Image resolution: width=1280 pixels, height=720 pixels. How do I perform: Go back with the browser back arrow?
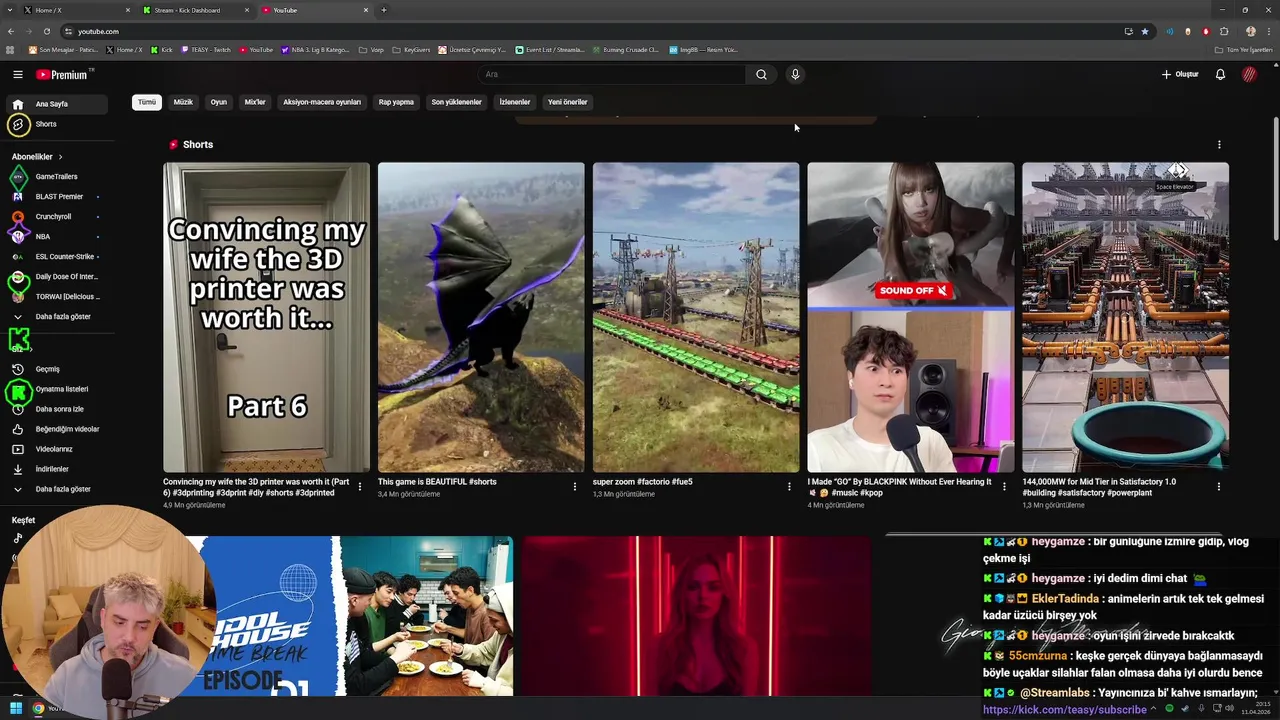(x=11, y=31)
